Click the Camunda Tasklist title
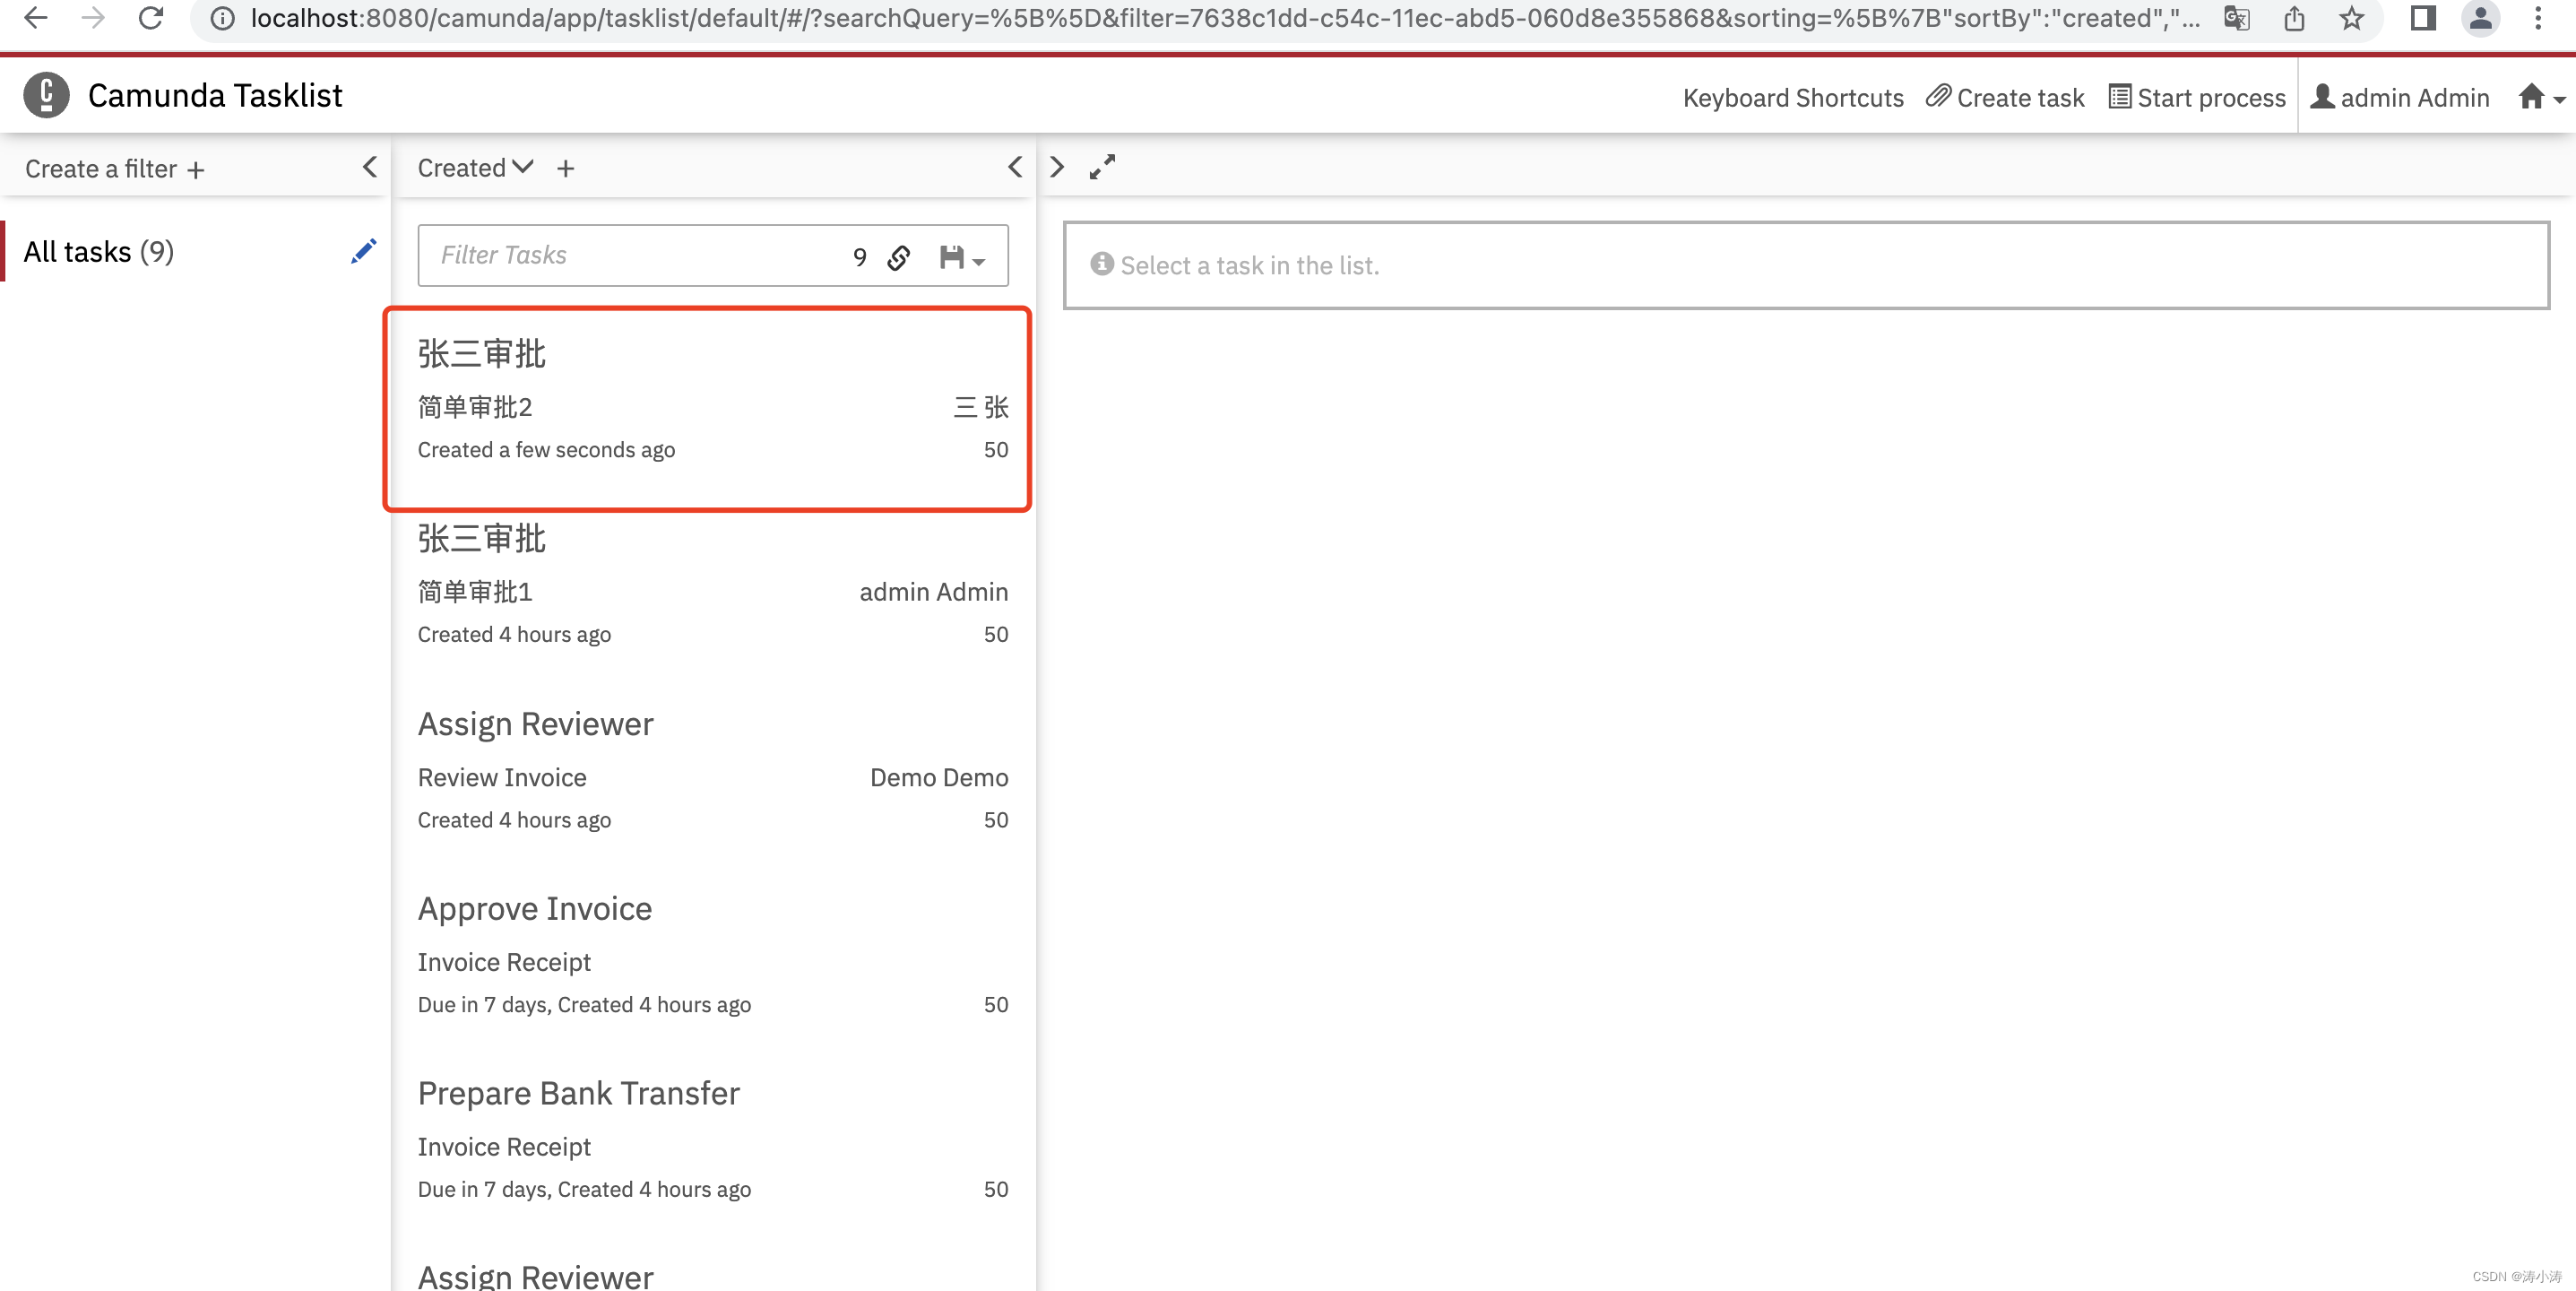Image resolution: width=2576 pixels, height=1291 pixels. (215, 96)
